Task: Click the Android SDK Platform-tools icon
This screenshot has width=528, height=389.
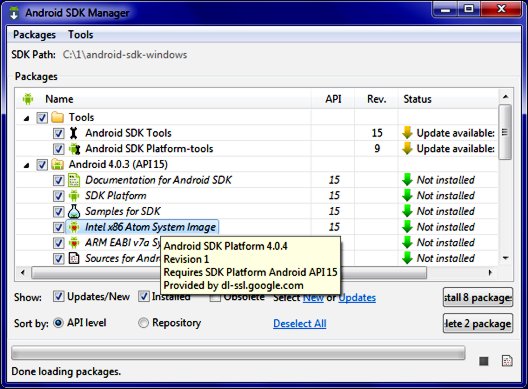Action: click(x=74, y=149)
